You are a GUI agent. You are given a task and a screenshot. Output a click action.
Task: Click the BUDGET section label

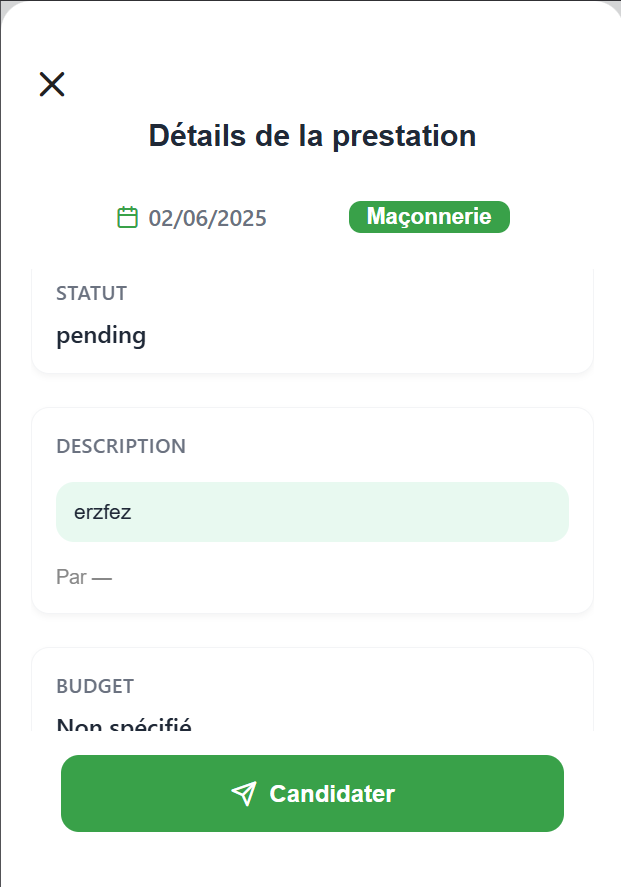point(95,686)
